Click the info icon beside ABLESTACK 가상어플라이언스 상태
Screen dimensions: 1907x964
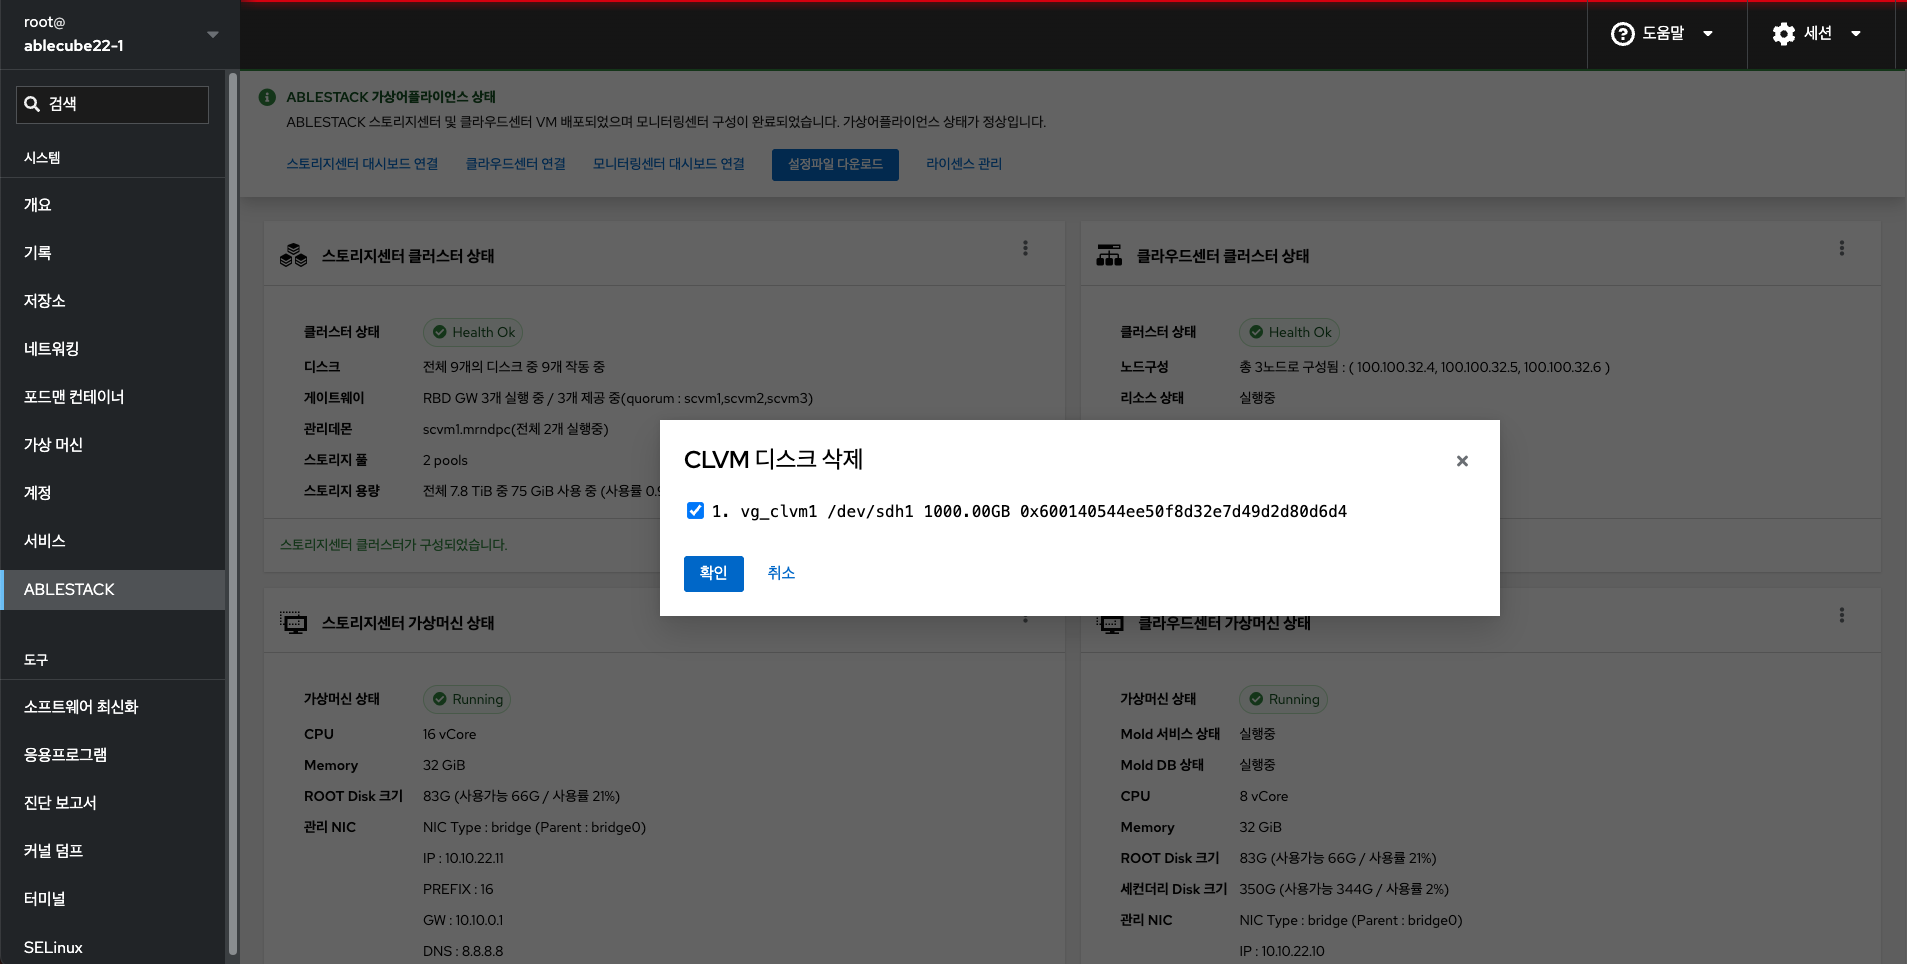(x=267, y=97)
